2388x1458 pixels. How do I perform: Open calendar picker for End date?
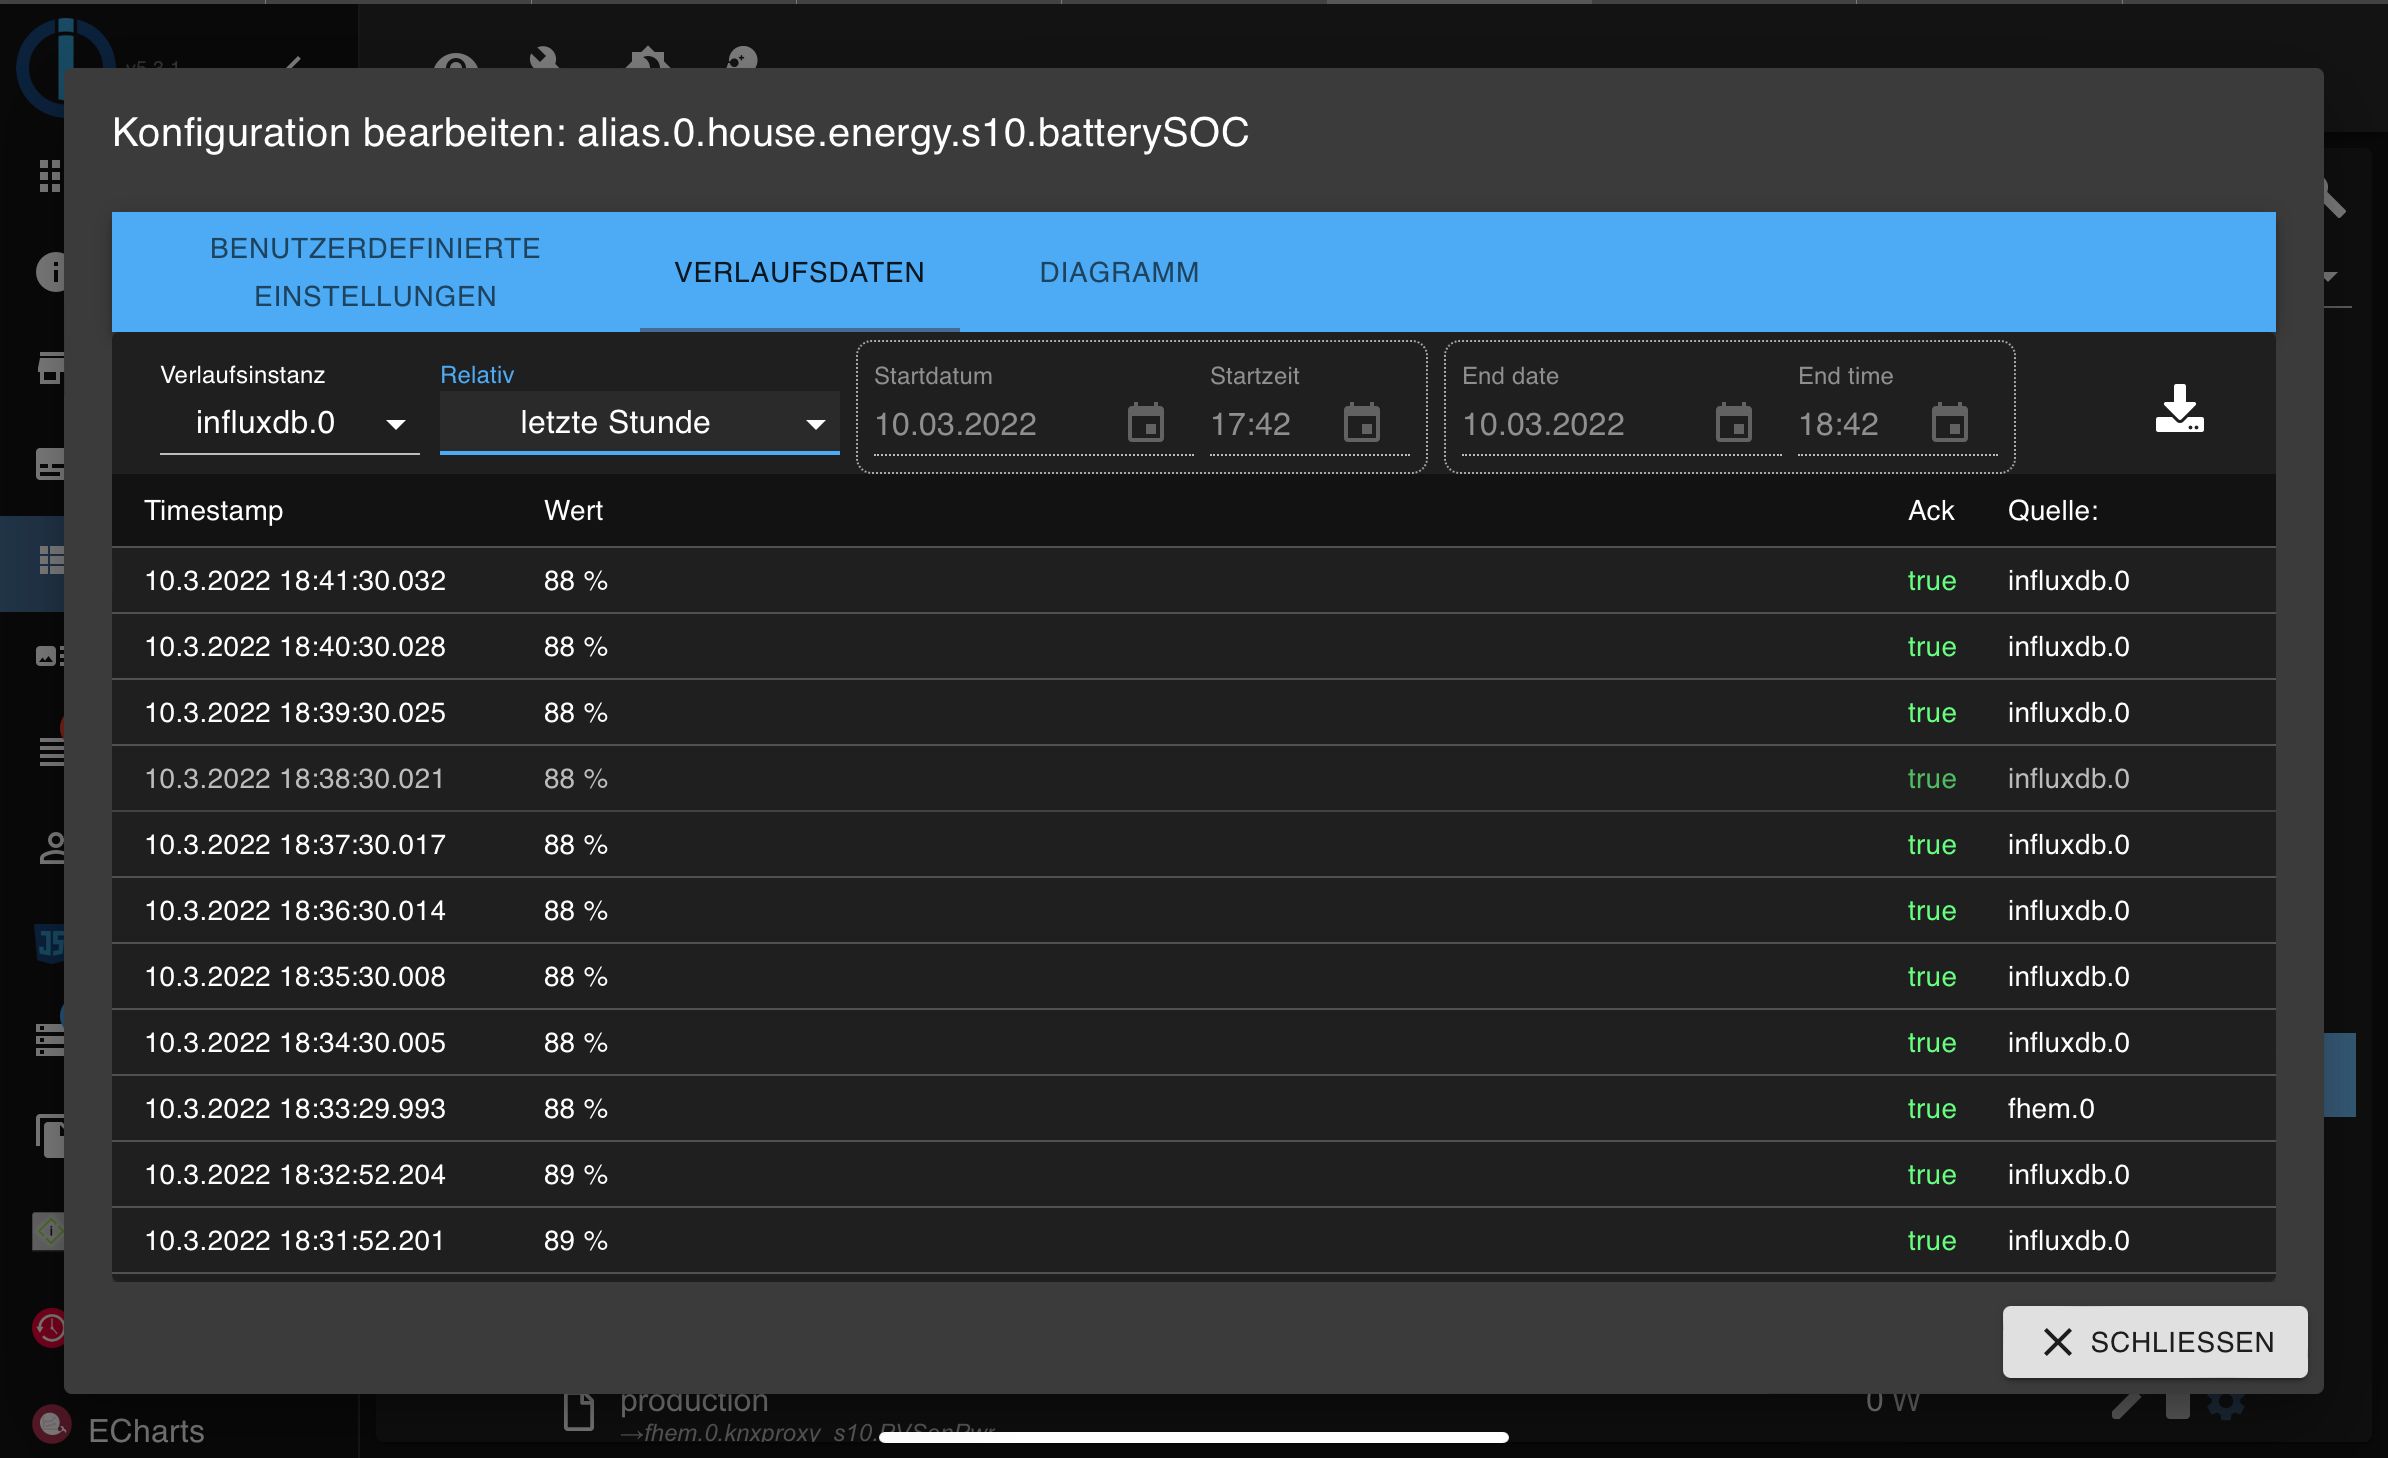coord(1733,423)
